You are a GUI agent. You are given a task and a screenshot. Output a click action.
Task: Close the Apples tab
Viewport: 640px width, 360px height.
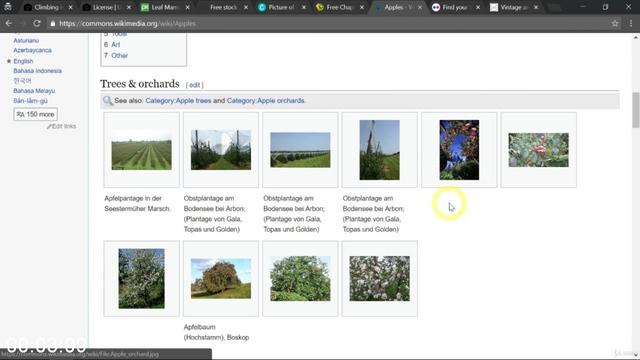pos(420,7)
